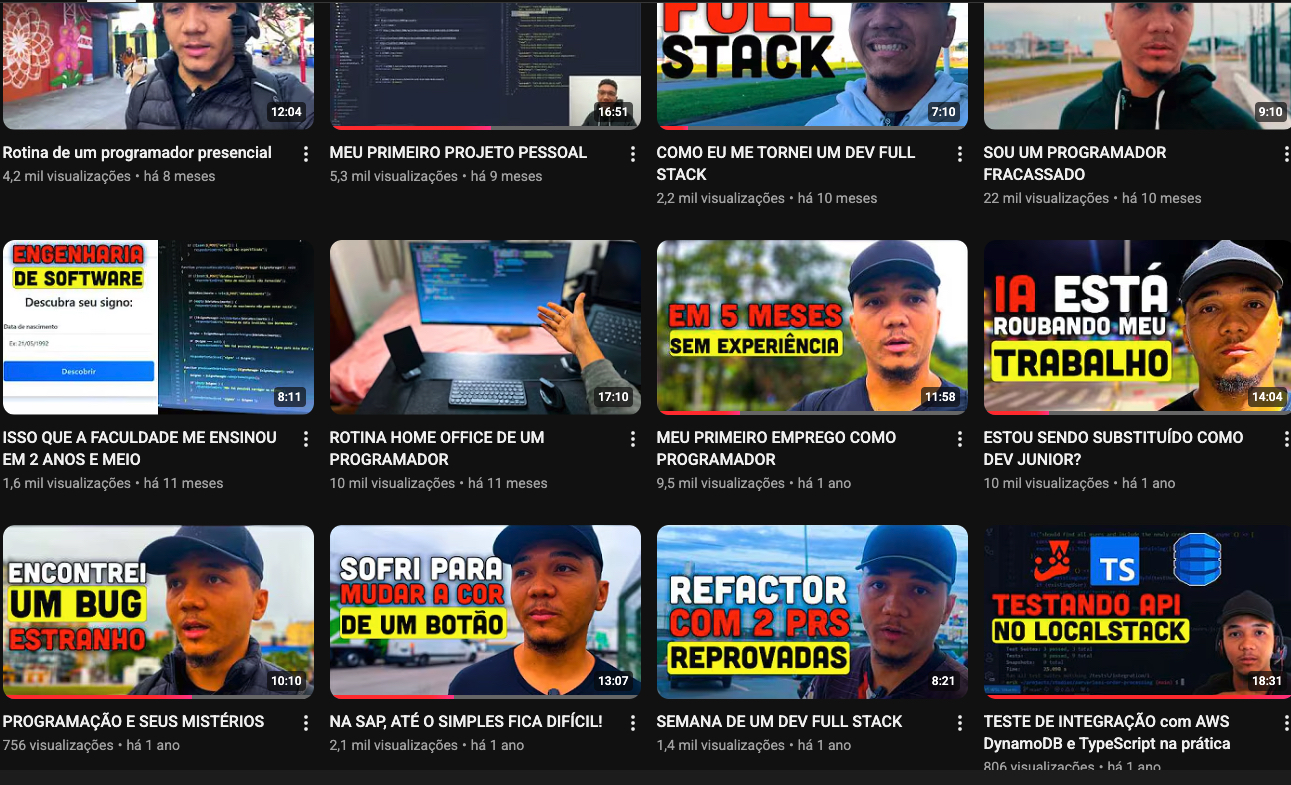This screenshot has height=785, width=1291.
Task: Play the SOFRI PARA MUDAR A COR thumbnail
Action: 485,612
